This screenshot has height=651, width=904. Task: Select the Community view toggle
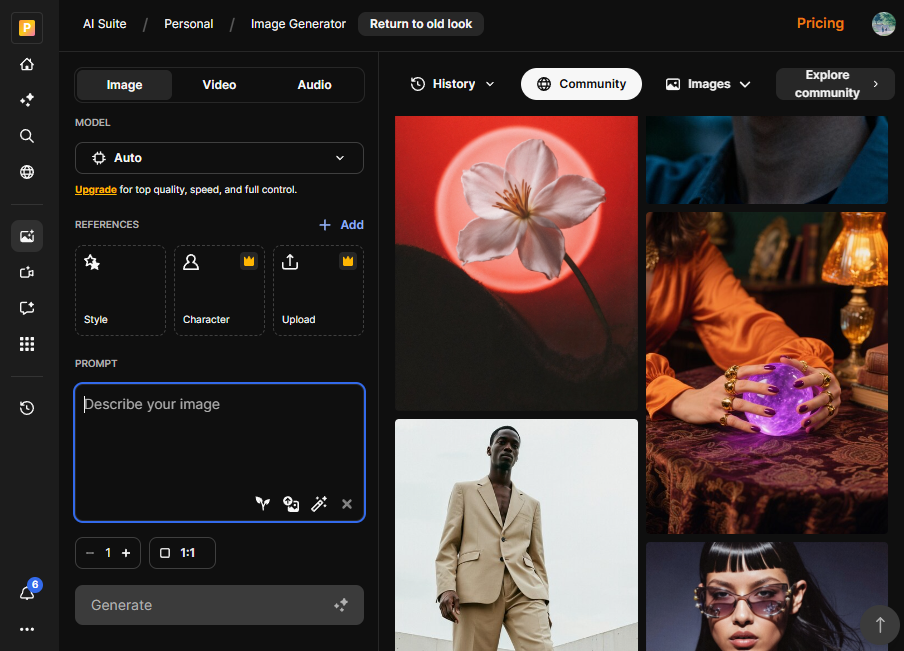[581, 84]
